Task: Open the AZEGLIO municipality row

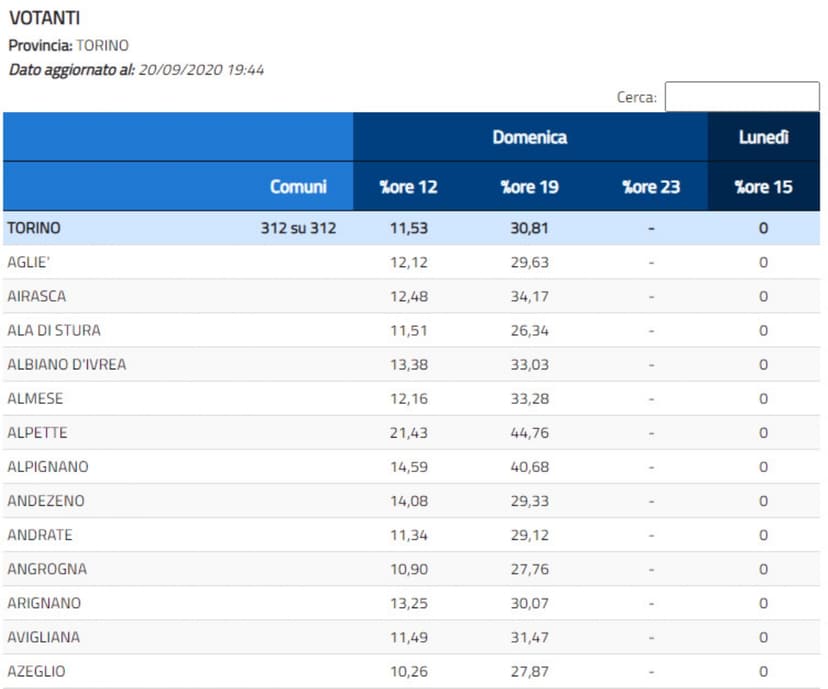Action: [x=36, y=671]
